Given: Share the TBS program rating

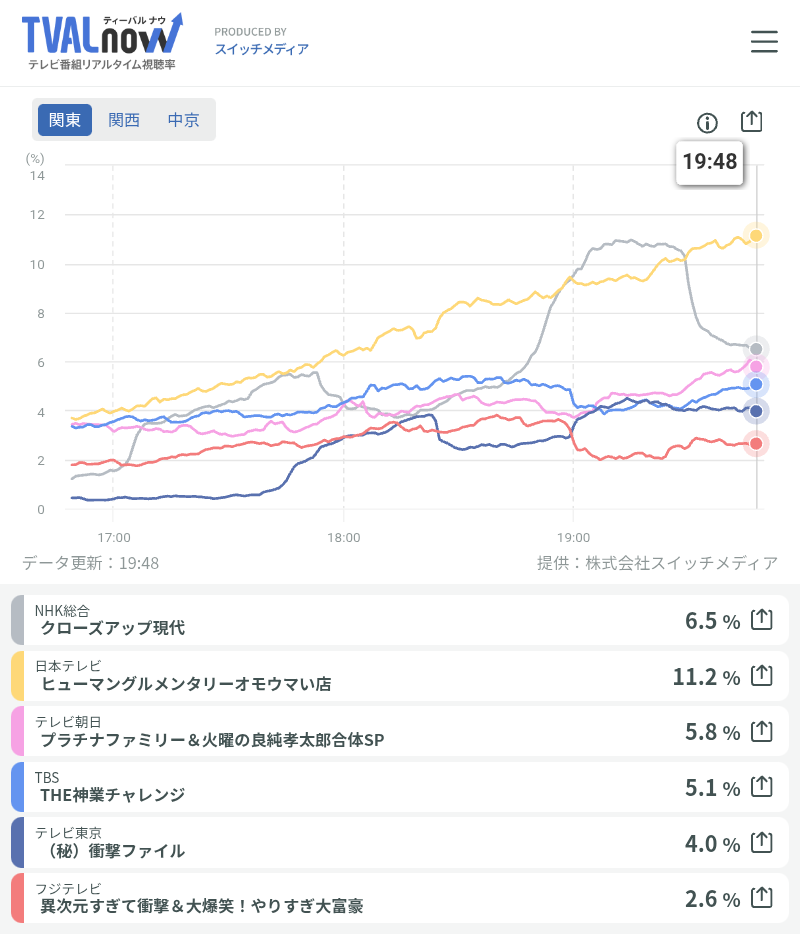Looking at the screenshot, I should click(x=762, y=787).
